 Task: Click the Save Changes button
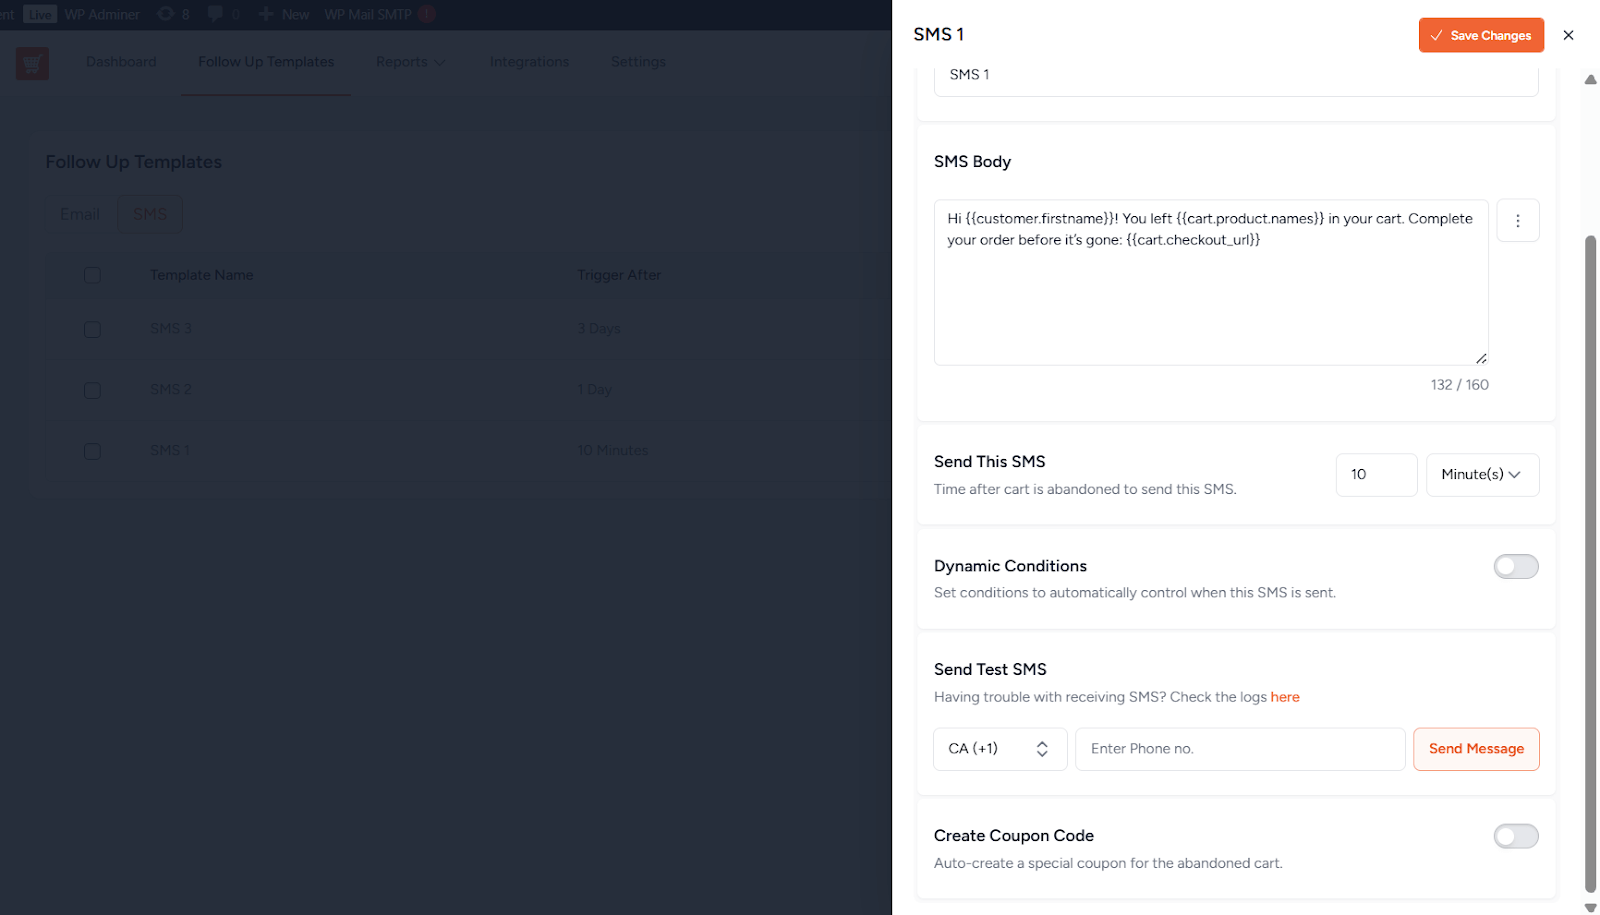coord(1480,35)
